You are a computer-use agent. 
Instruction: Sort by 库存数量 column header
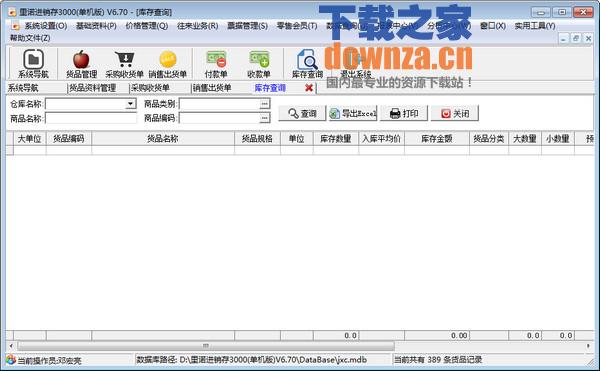(336, 138)
